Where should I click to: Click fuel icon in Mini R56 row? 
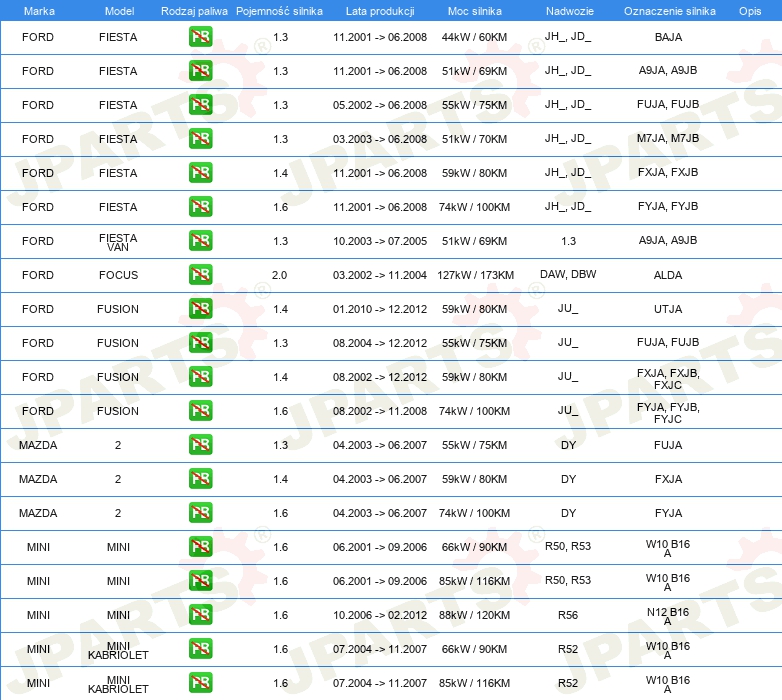pyautogui.click(x=200, y=614)
